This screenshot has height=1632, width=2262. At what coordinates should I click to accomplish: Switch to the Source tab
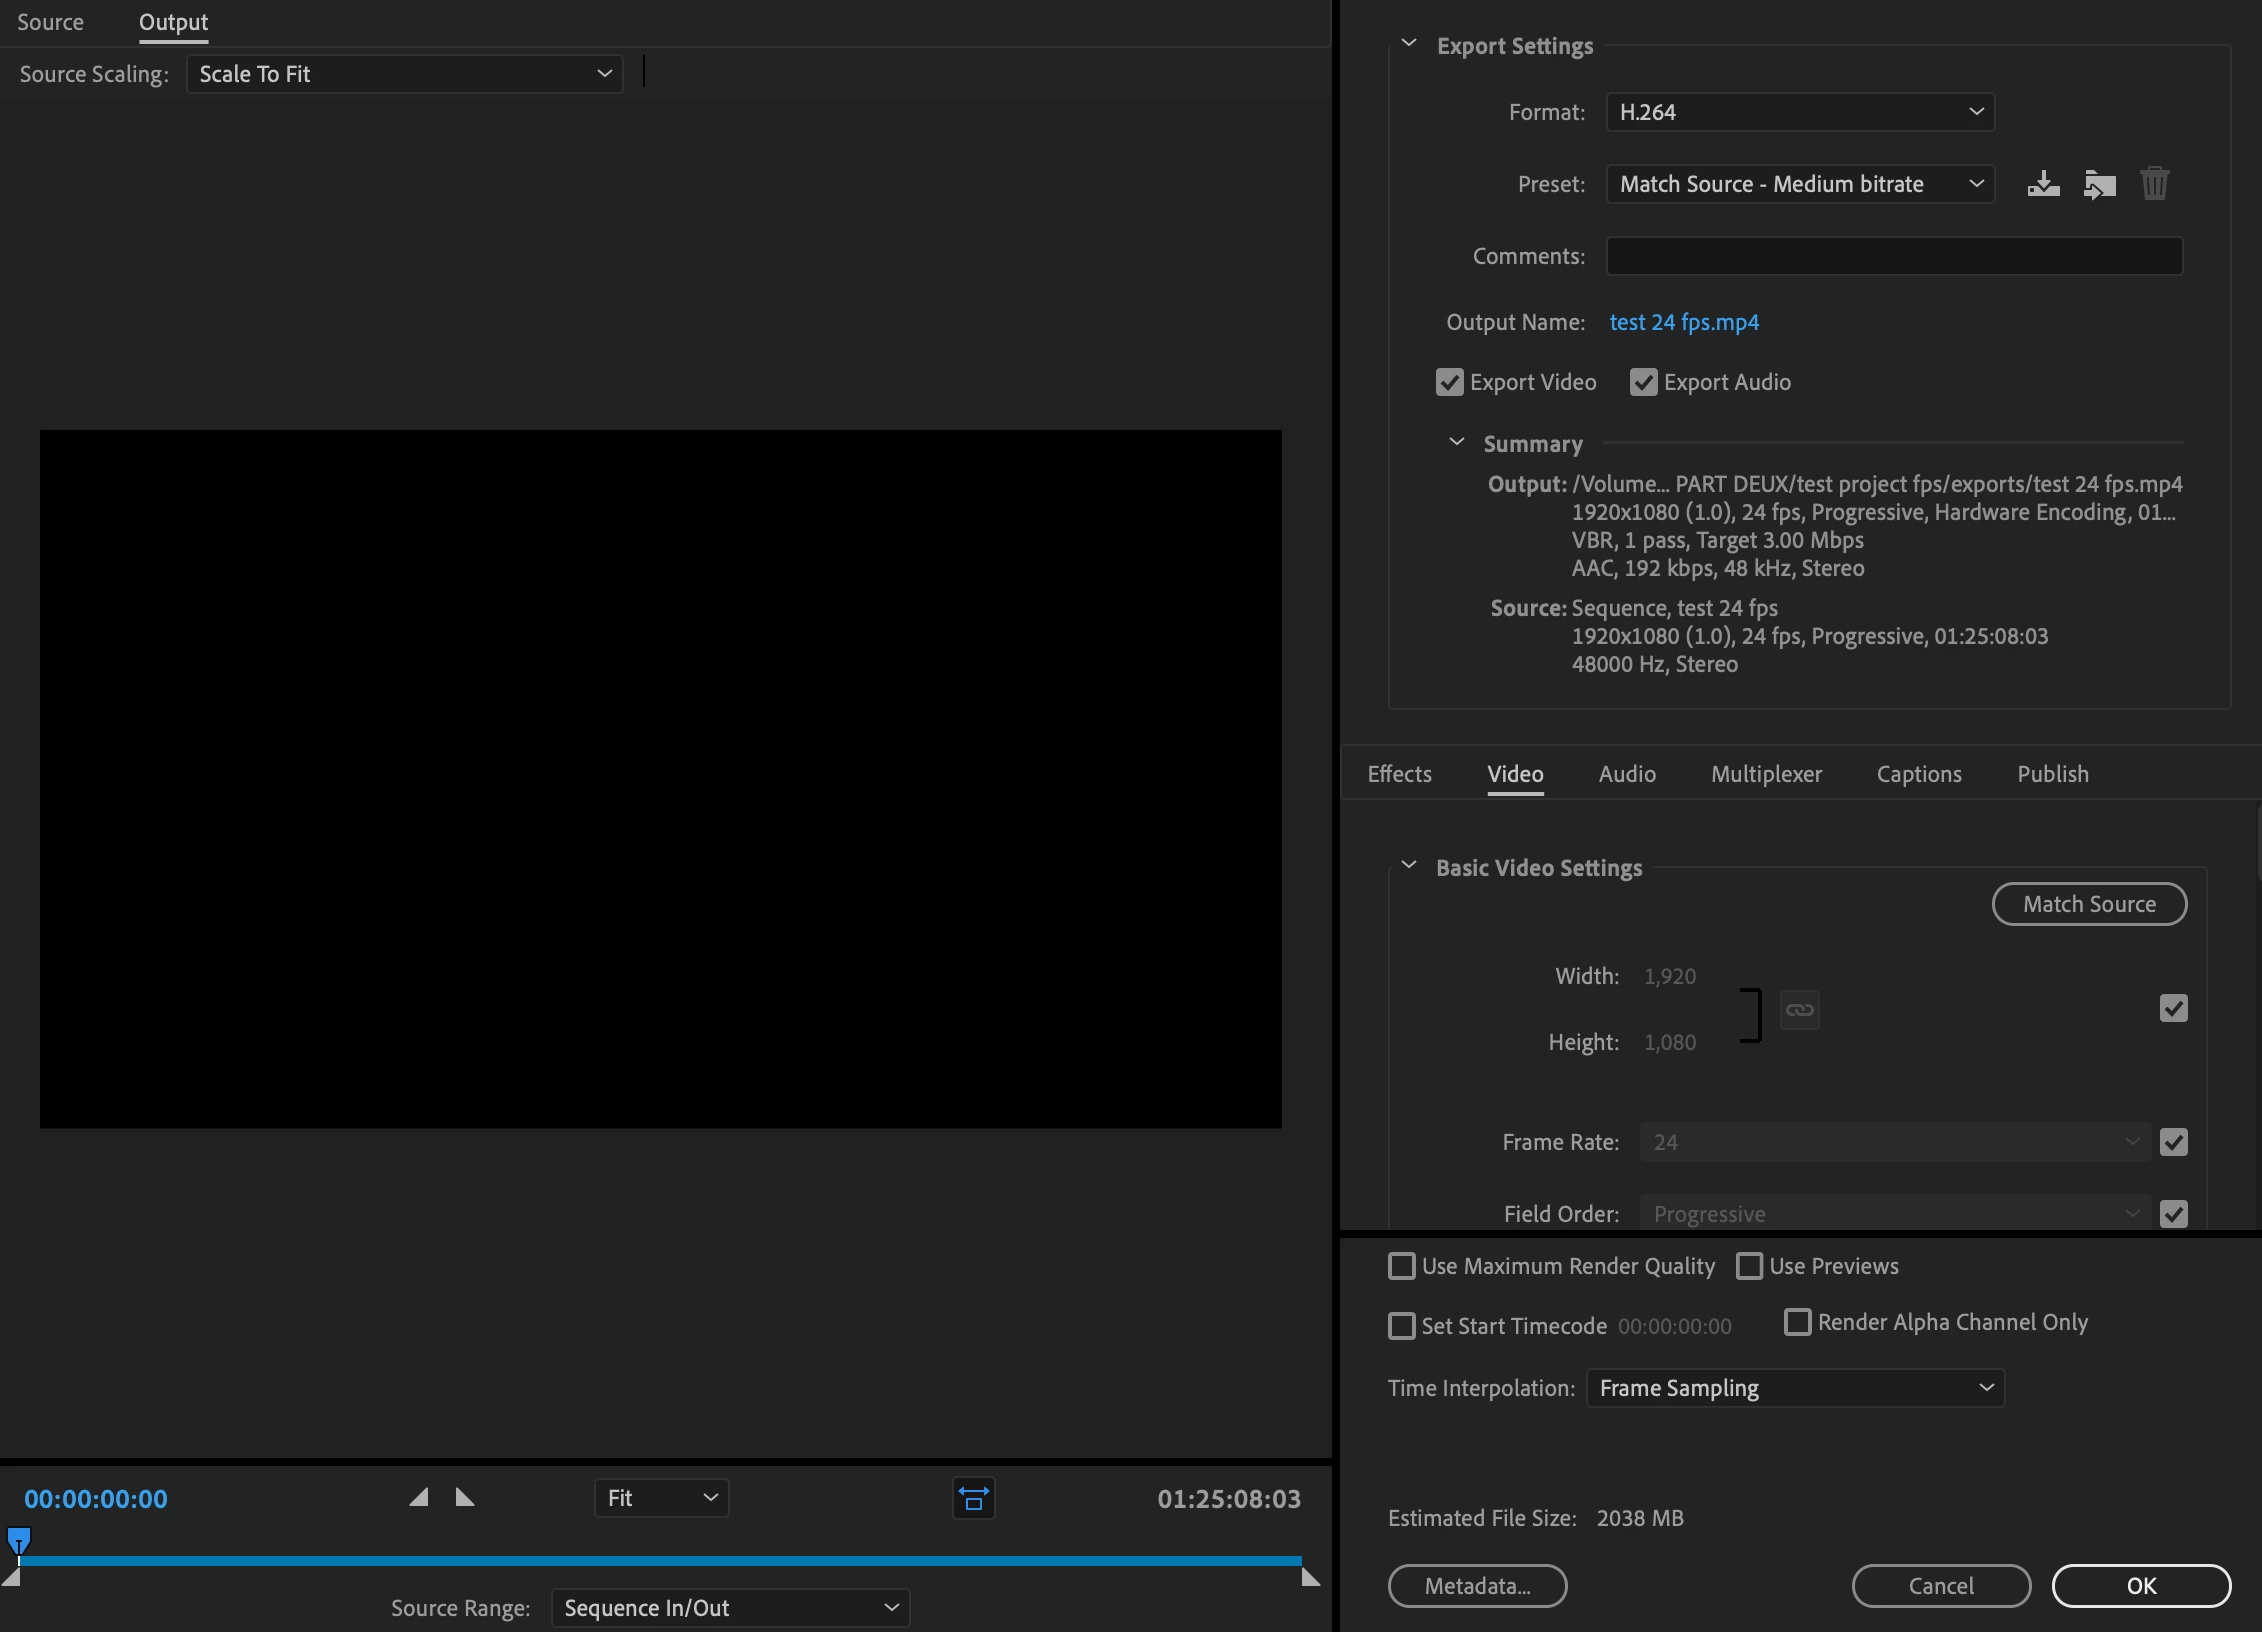click(50, 22)
